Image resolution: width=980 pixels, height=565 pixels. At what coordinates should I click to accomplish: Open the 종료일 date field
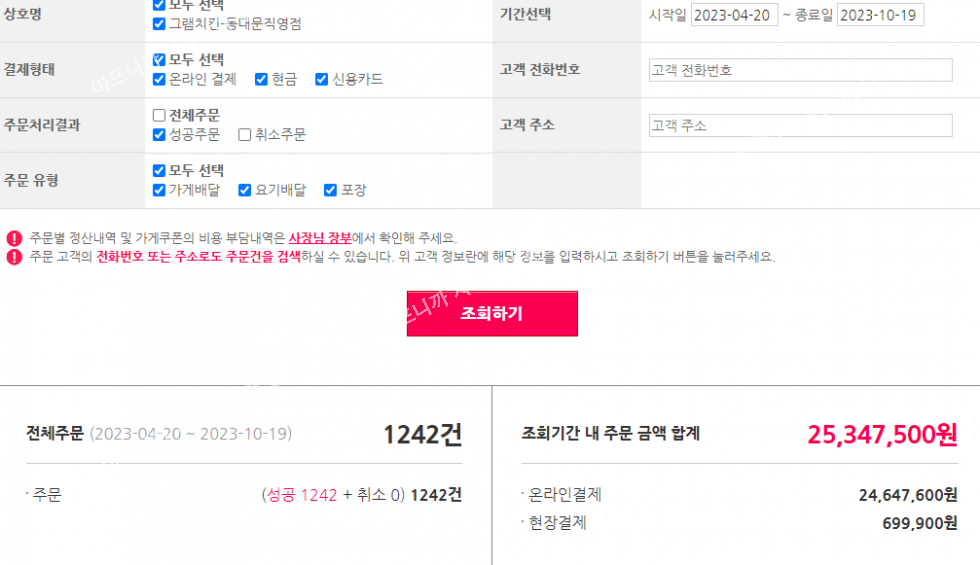(x=880, y=15)
